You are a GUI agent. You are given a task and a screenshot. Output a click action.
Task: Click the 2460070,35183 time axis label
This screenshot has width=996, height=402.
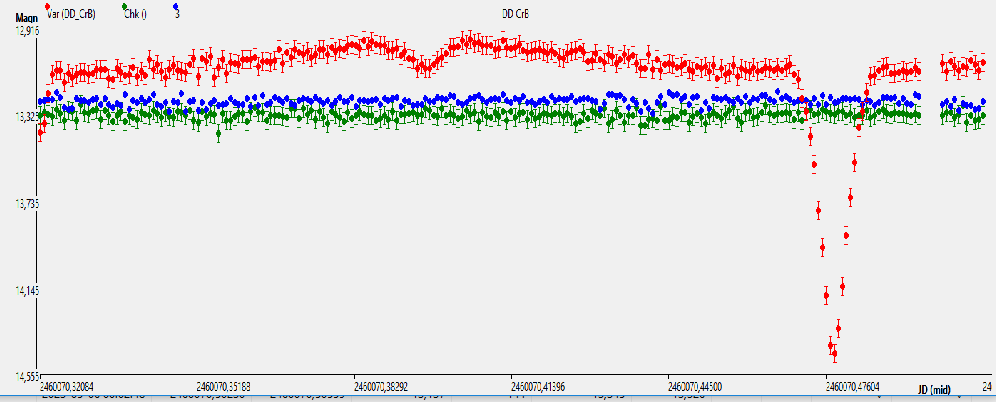coord(222,385)
